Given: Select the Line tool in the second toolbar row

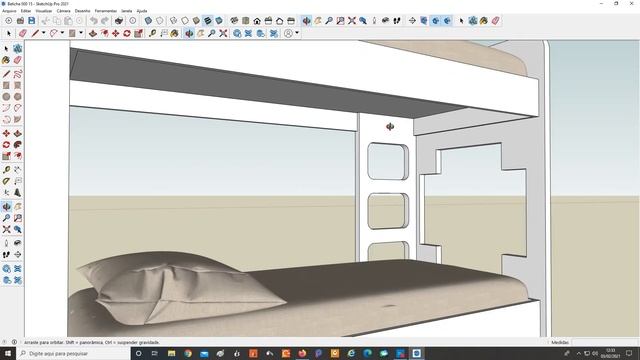Looking at the screenshot, I should coord(35,33).
